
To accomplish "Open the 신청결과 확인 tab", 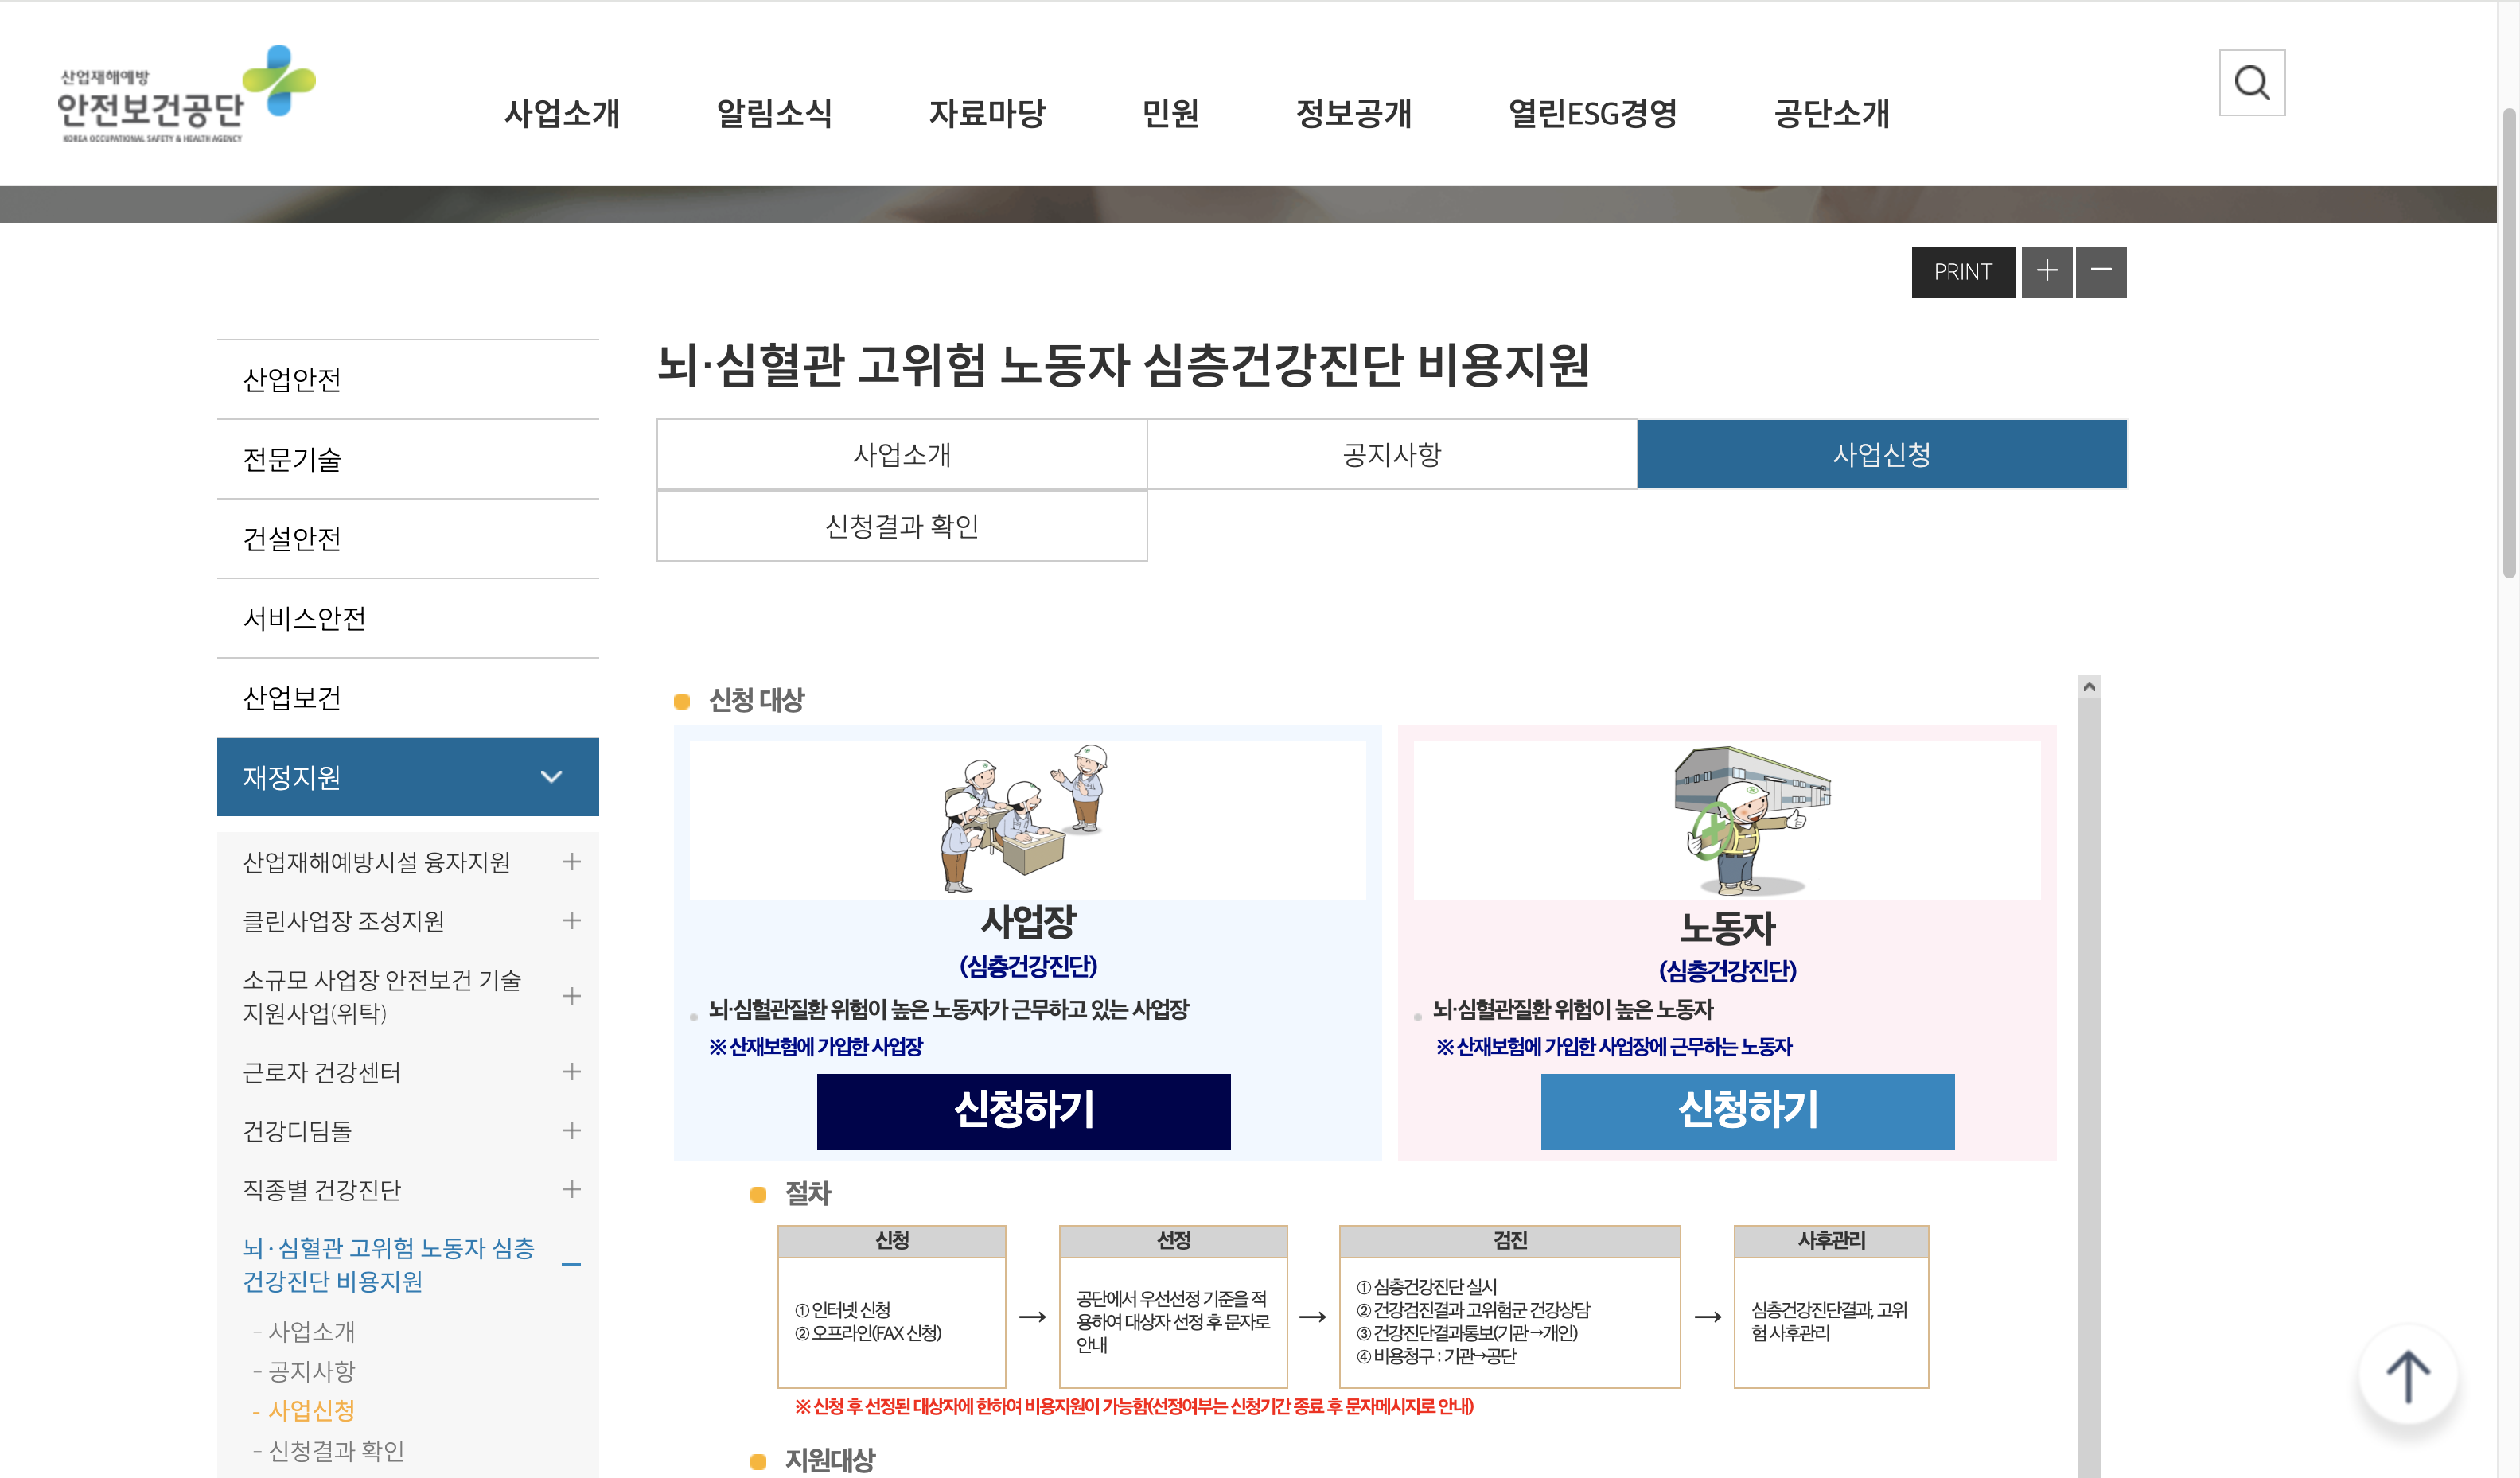I will tap(901, 526).
